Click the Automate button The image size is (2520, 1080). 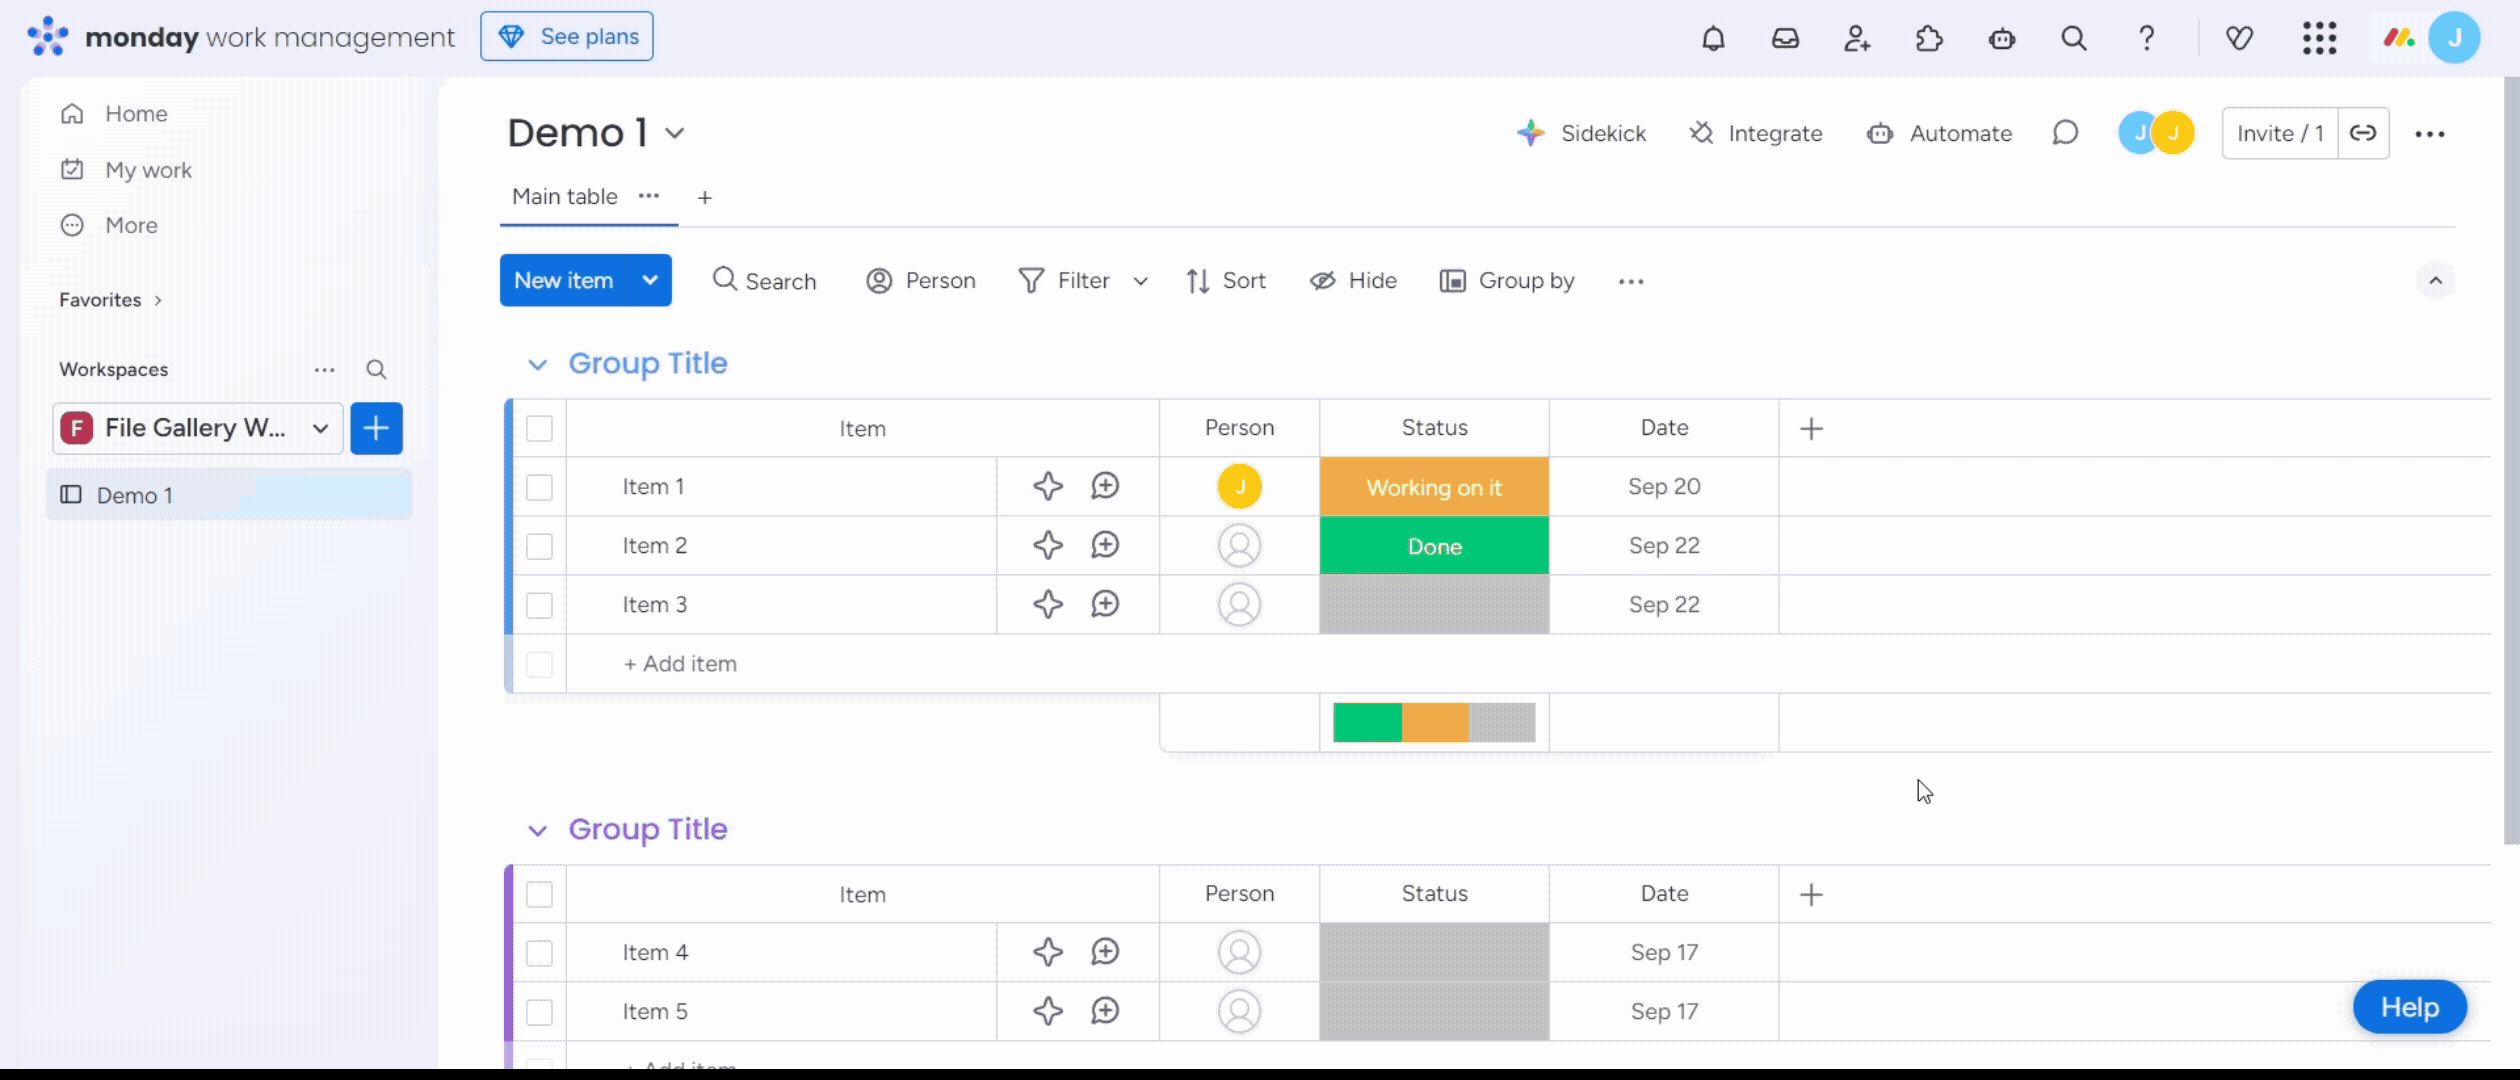pyautogui.click(x=1939, y=133)
